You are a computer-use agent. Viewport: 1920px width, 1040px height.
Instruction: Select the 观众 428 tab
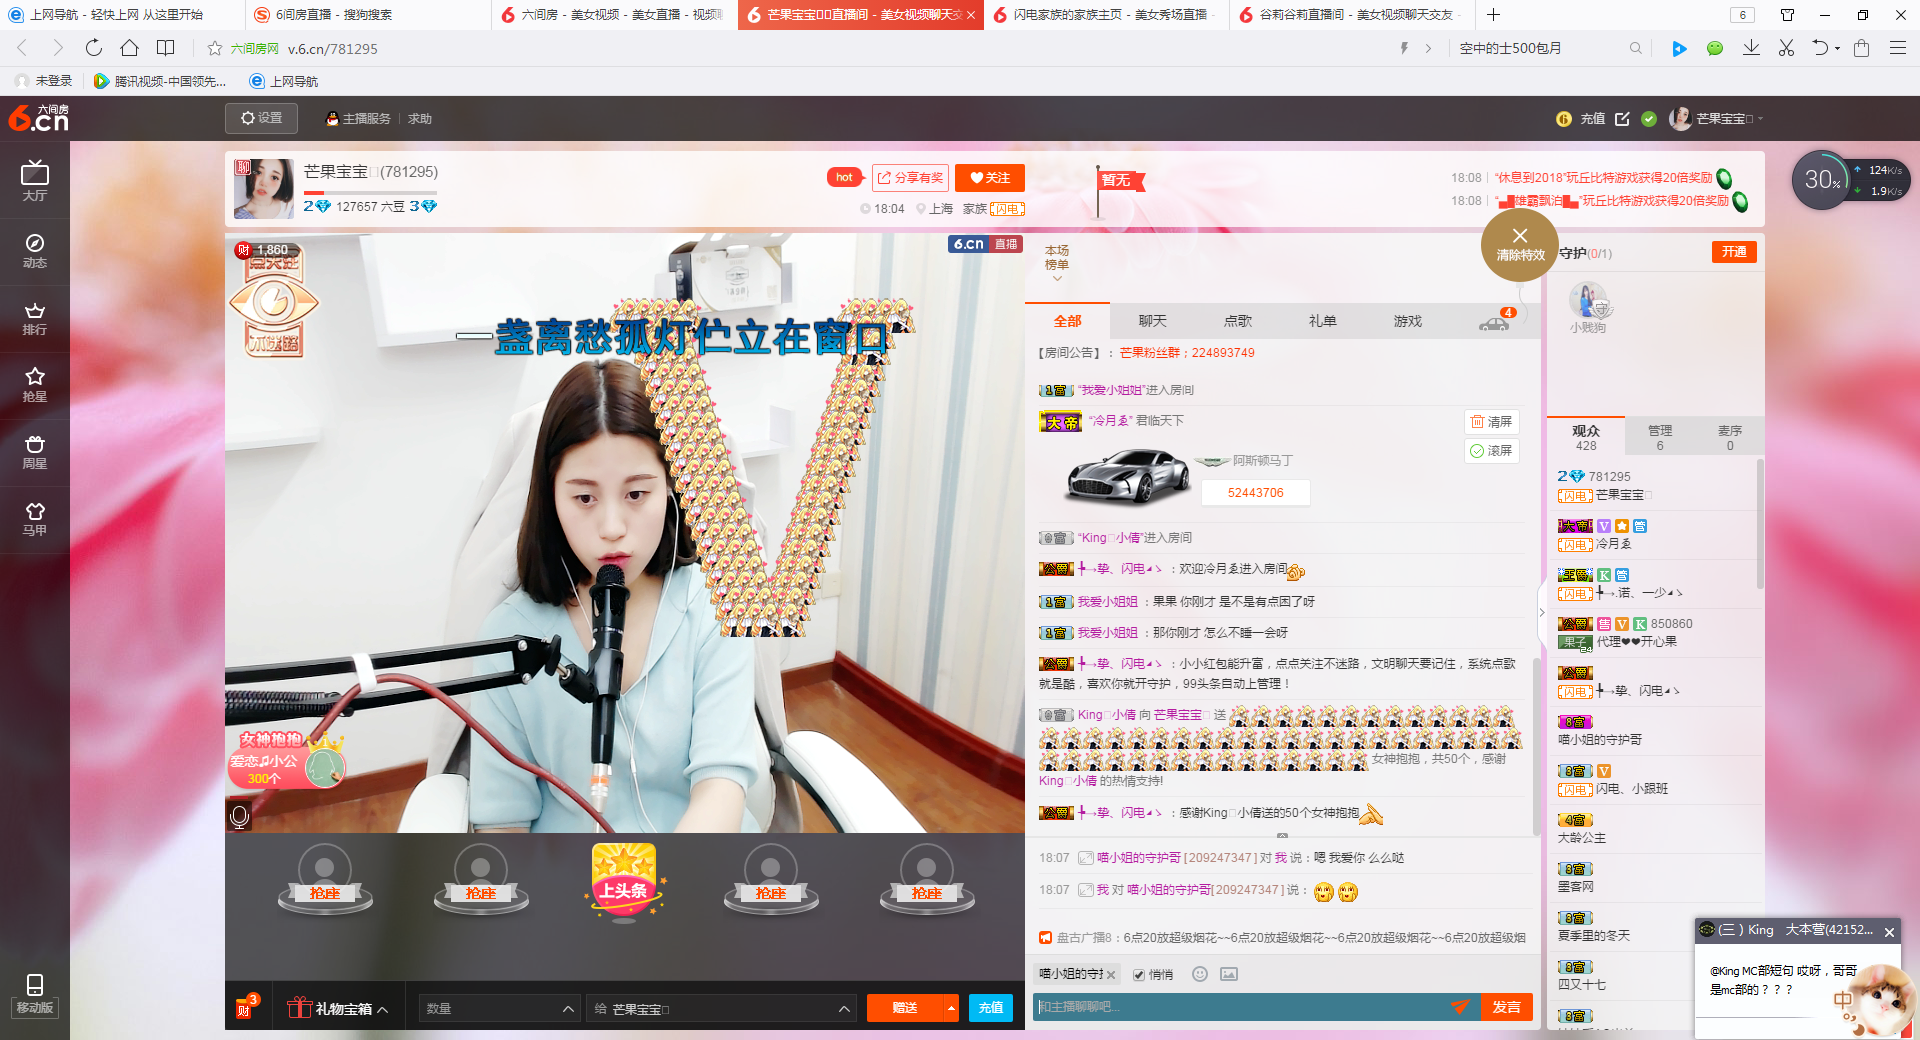1586,437
